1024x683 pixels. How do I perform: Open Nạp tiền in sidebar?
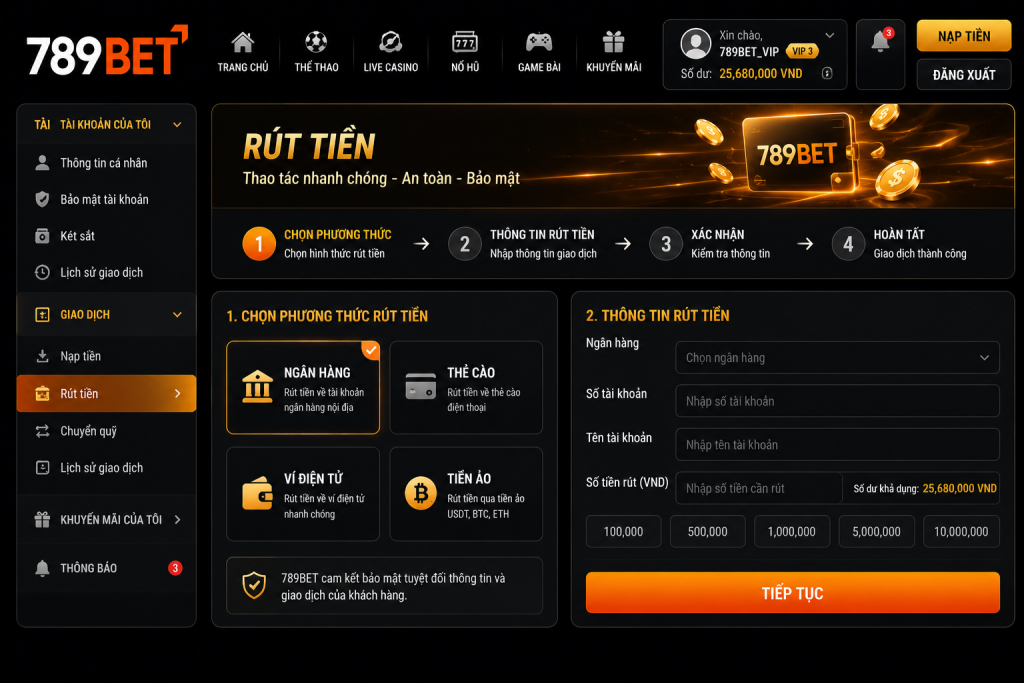(x=106, y=356)
